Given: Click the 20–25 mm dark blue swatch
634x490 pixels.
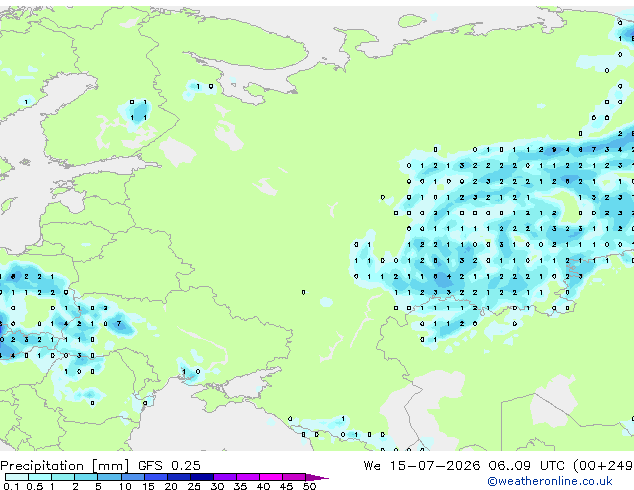Looking at the screenshot, I should 178,477.
